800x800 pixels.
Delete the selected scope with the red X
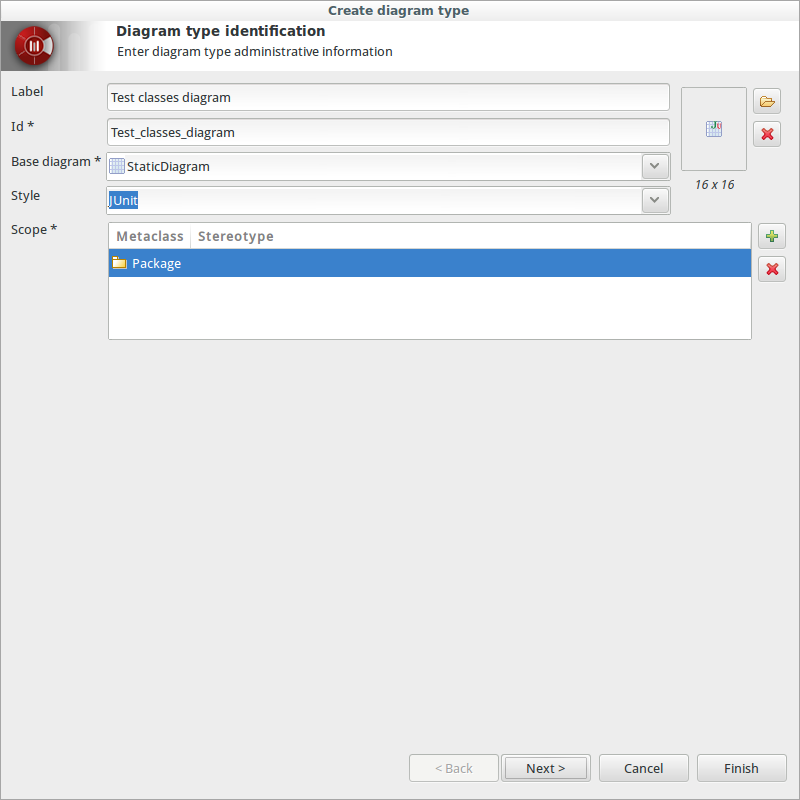tap(771, 269)
